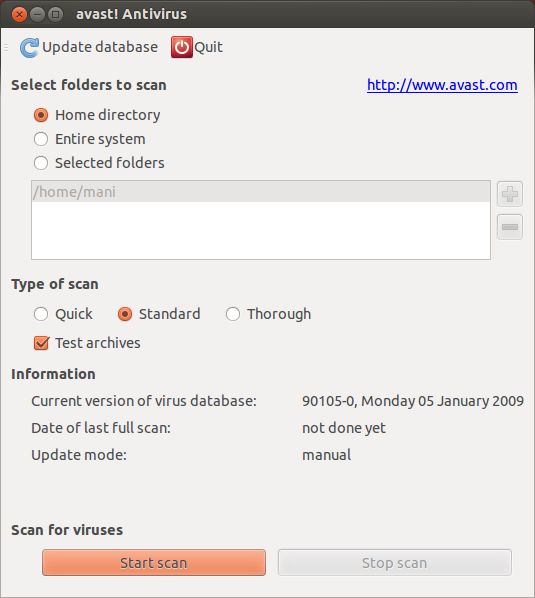Click the 'Current version of virus database:' label
Image resolution: width=535 pixels, height=598 pixels.
coord(144,401)
